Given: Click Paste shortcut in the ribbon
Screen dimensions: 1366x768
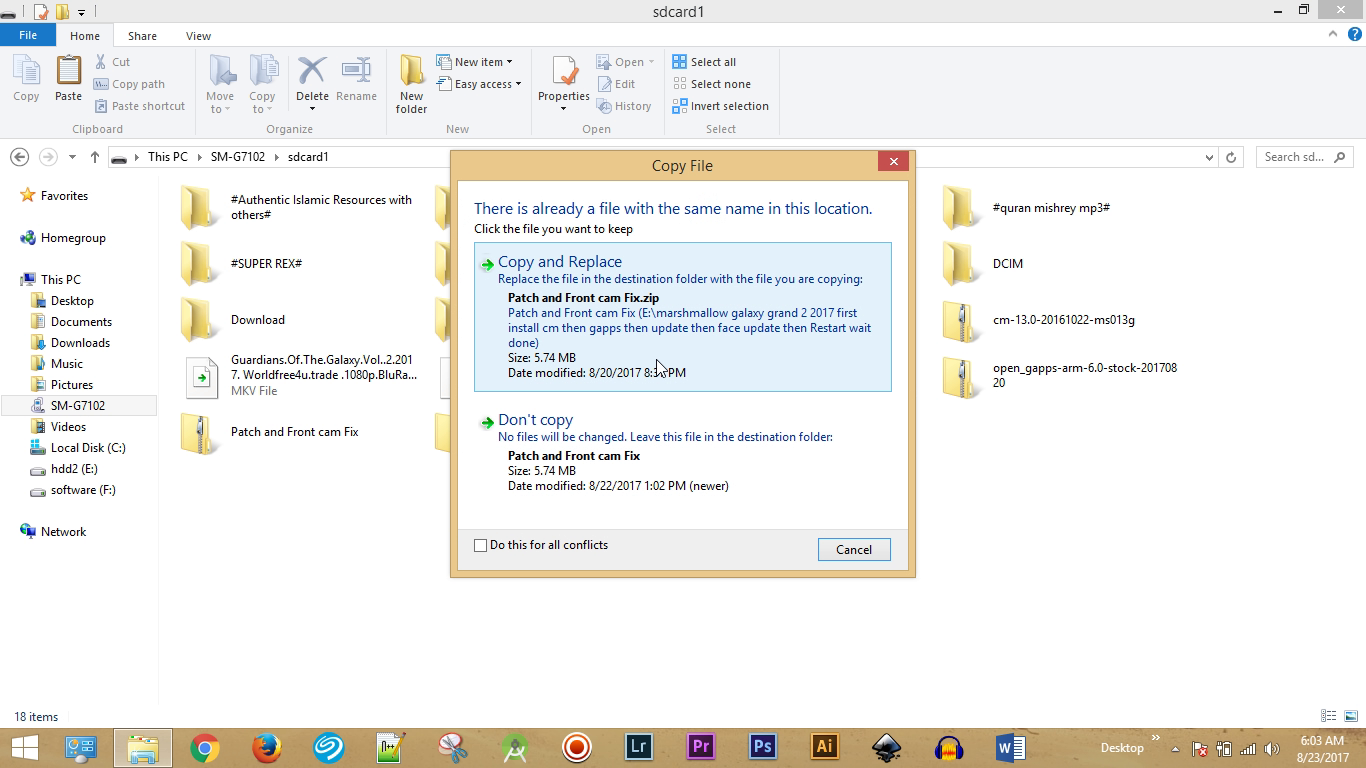Looking at the screenshot, I should (140, 106).
